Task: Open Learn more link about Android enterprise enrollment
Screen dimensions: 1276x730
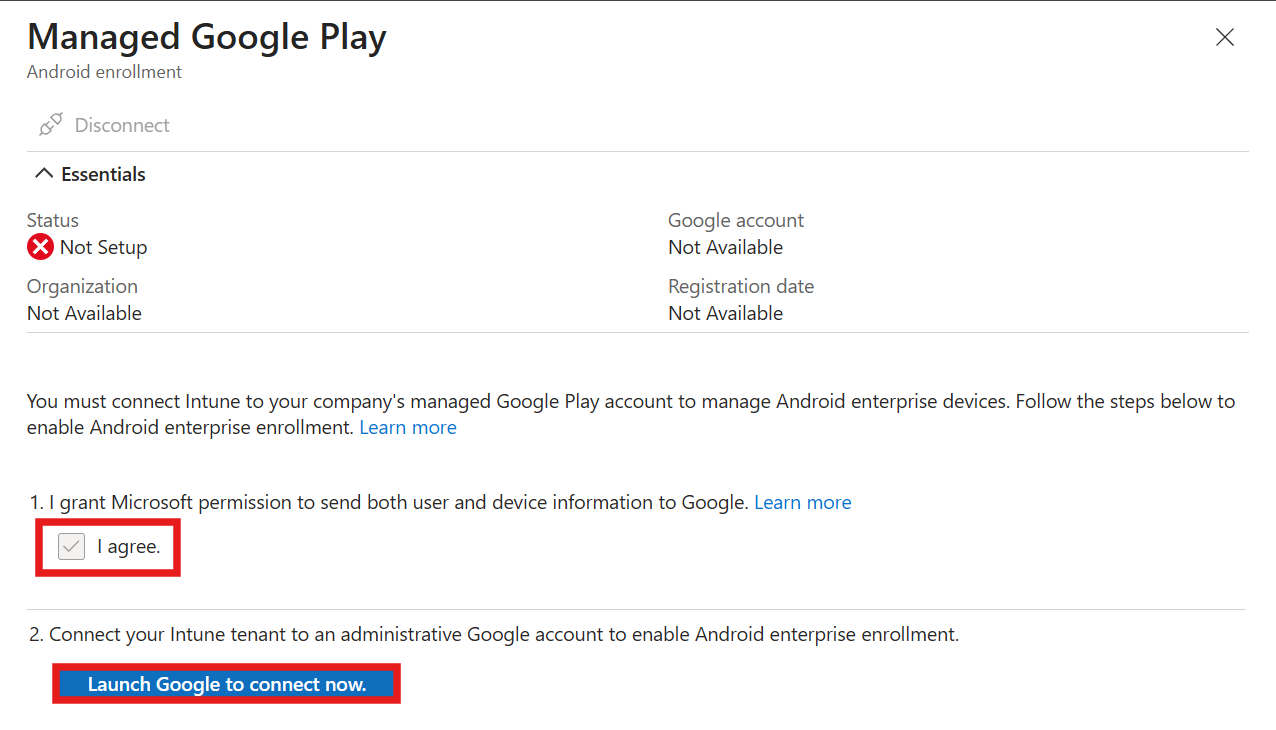Action: (x=408, y=427)
